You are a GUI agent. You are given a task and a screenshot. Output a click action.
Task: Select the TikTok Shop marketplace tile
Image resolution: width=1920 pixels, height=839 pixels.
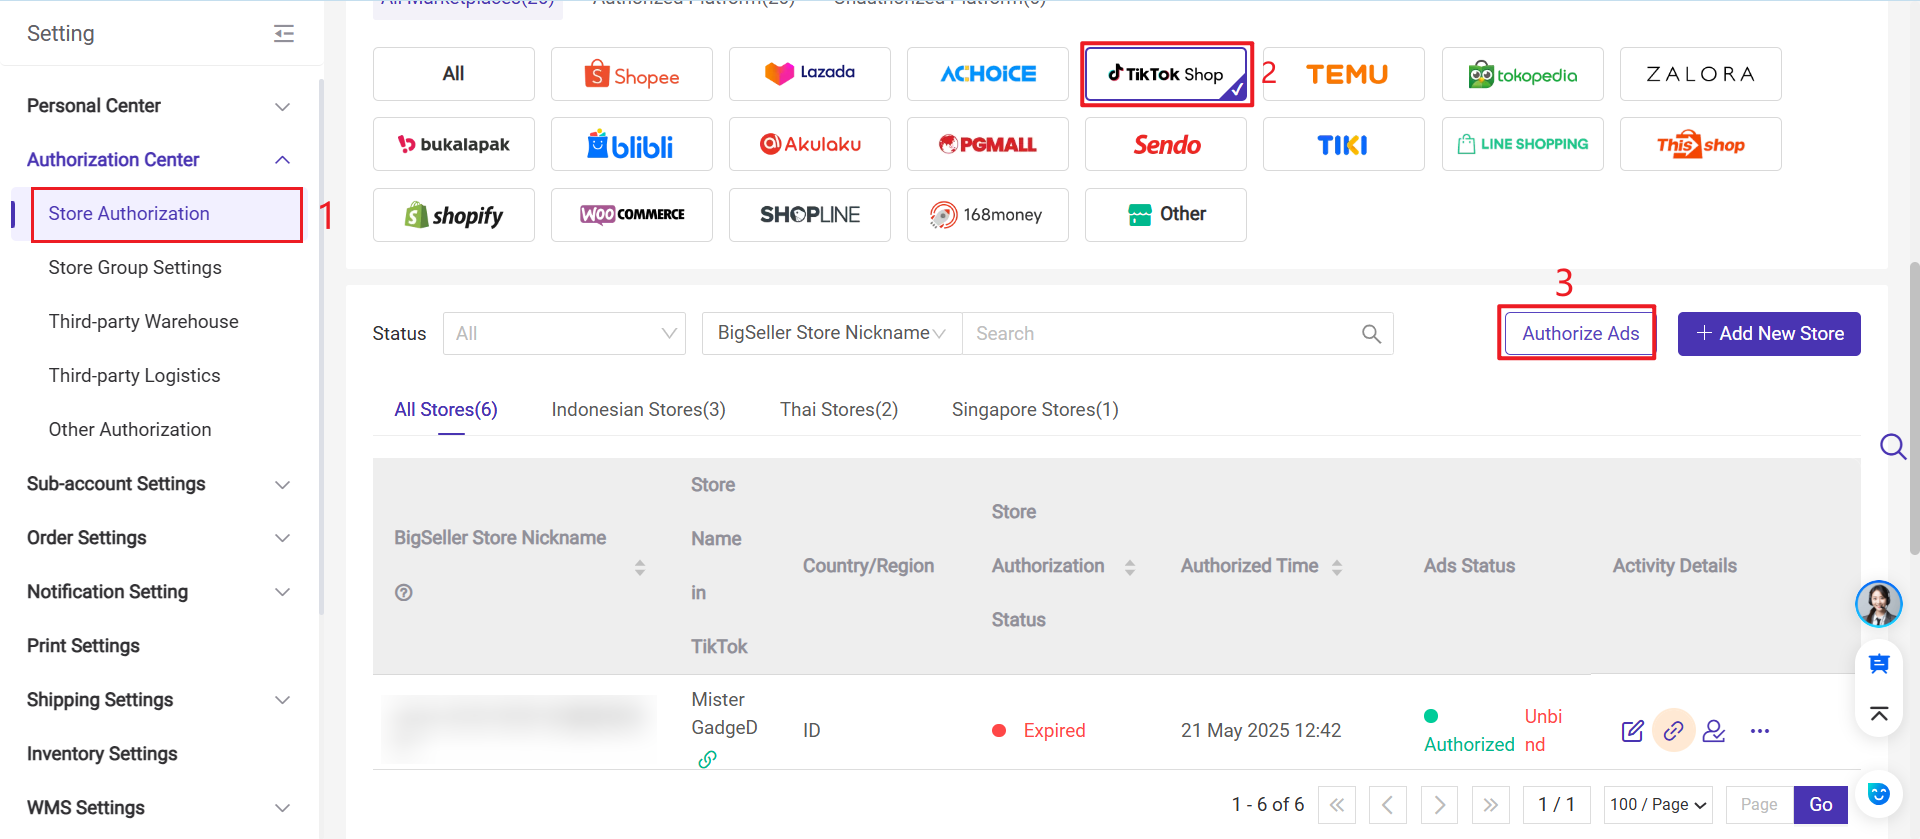[1166, 74]
